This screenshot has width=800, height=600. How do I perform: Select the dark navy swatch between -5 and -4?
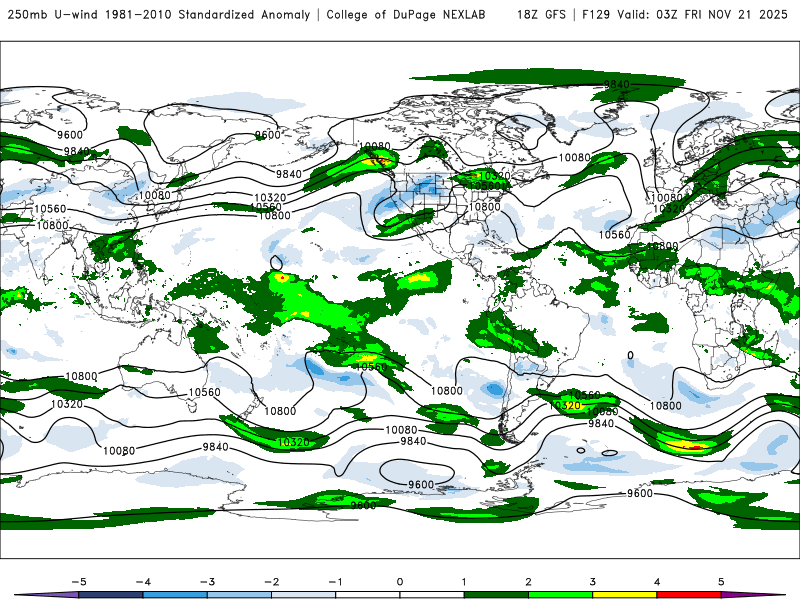[111, 595]
